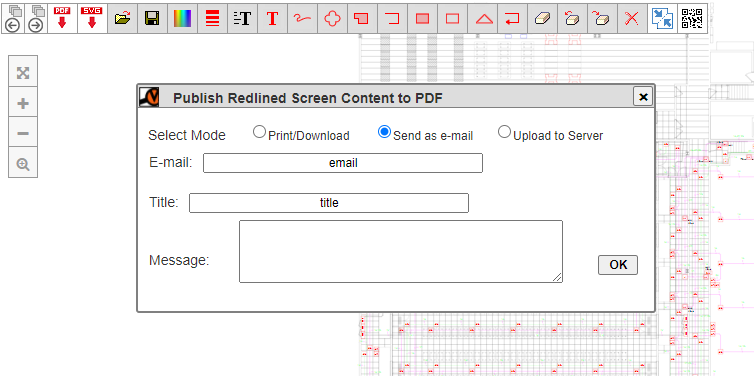Select Upload to Server mode
Image resolution: width=754 pixels, height=376 pixels.
pos(504,132)
